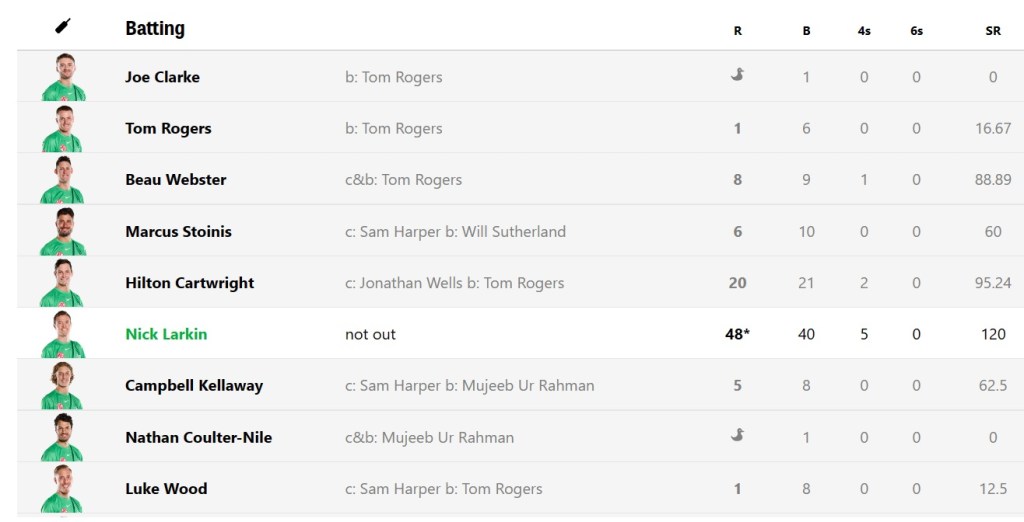Click Nick Larkin's 48* runs score

click(738, 334)
